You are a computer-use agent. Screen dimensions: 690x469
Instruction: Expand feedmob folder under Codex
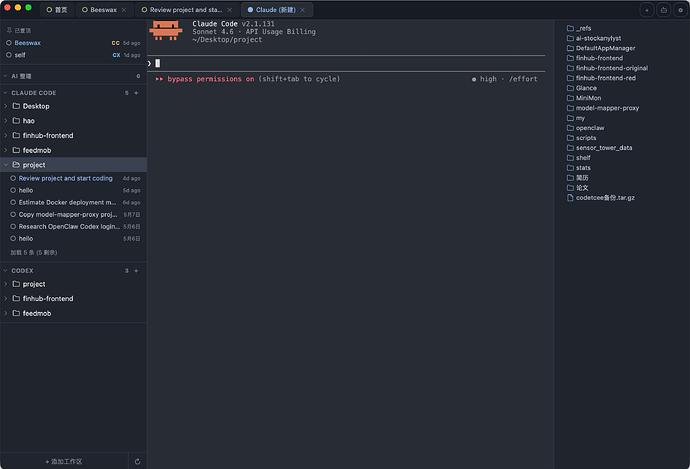(x=6, y=313)
